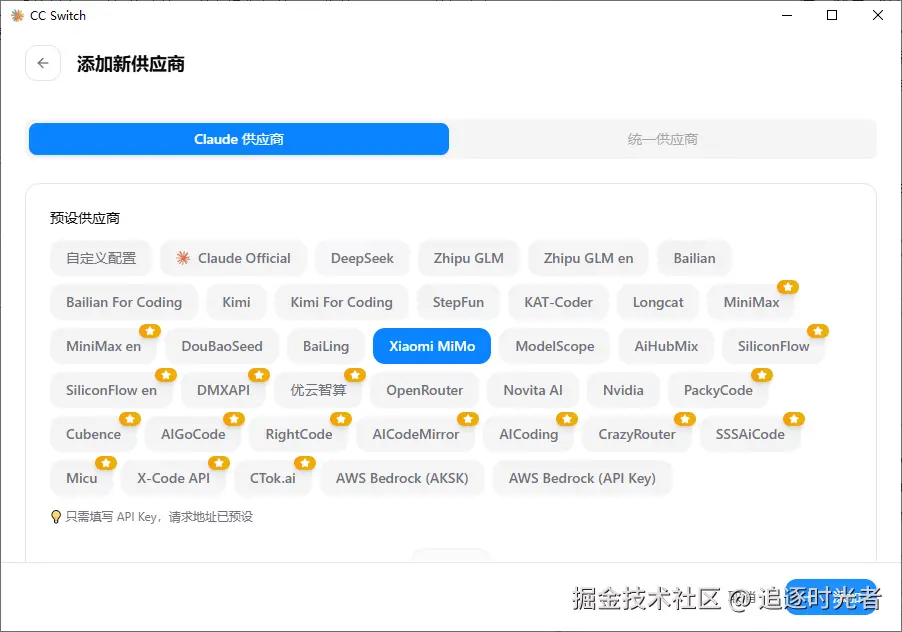Select the SiliconFlow en preset

coord(112,390)
